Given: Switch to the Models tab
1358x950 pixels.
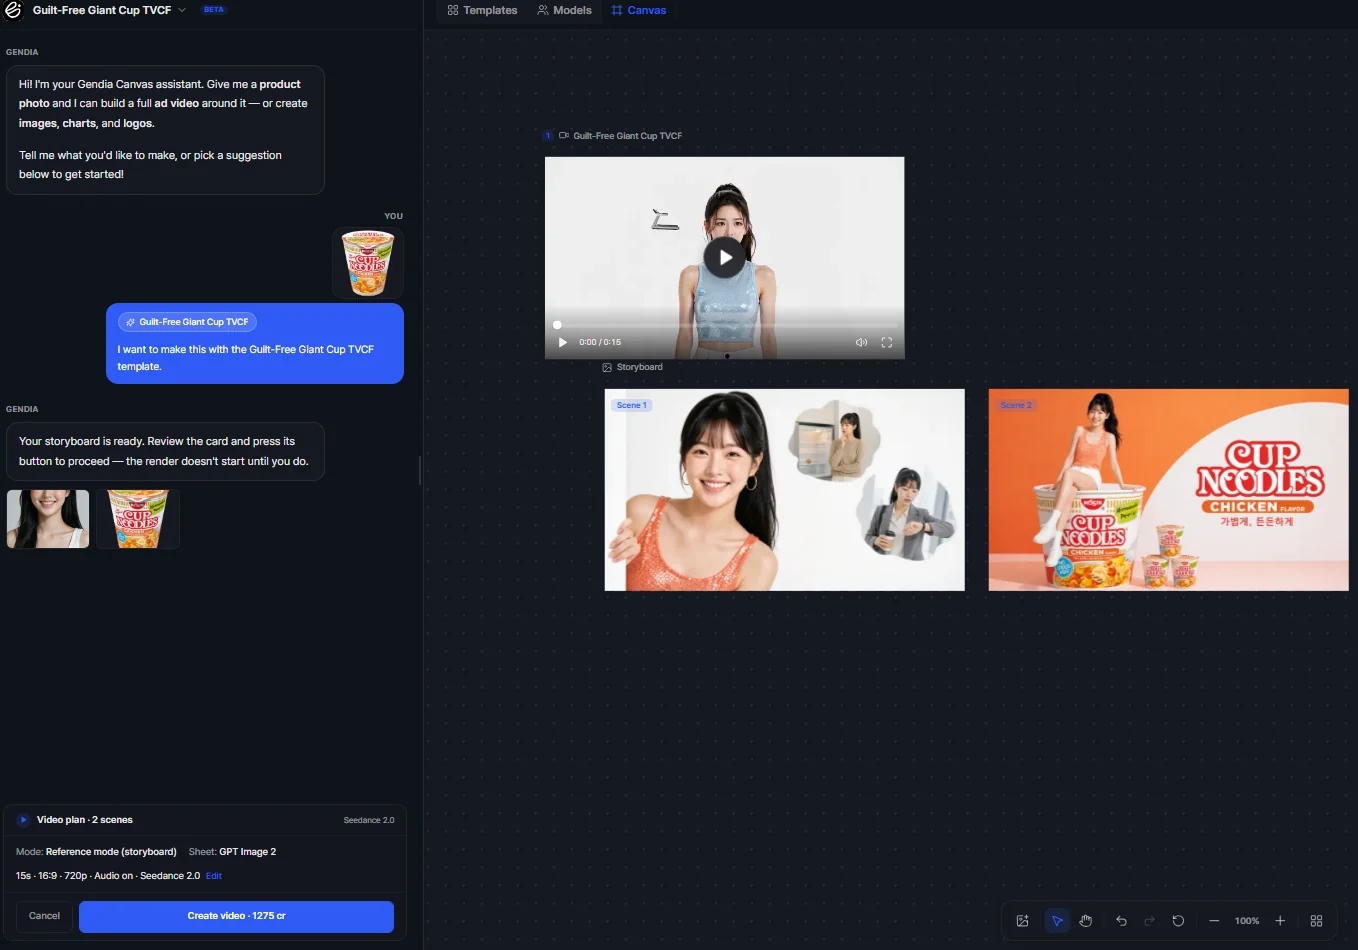Looking at the screenshot, I should pyautogui.click(x=564, y=10).
